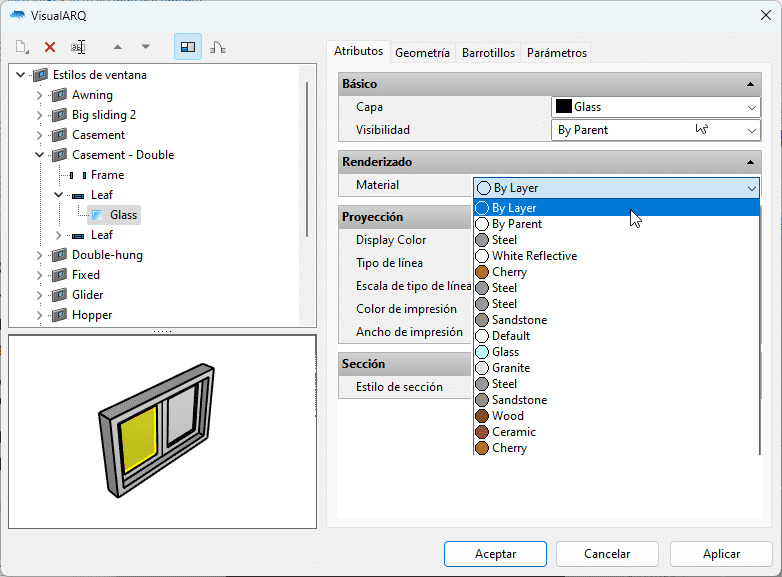Select Wood material from list
The image size is (782, 577).
click(x=616, y=416)
